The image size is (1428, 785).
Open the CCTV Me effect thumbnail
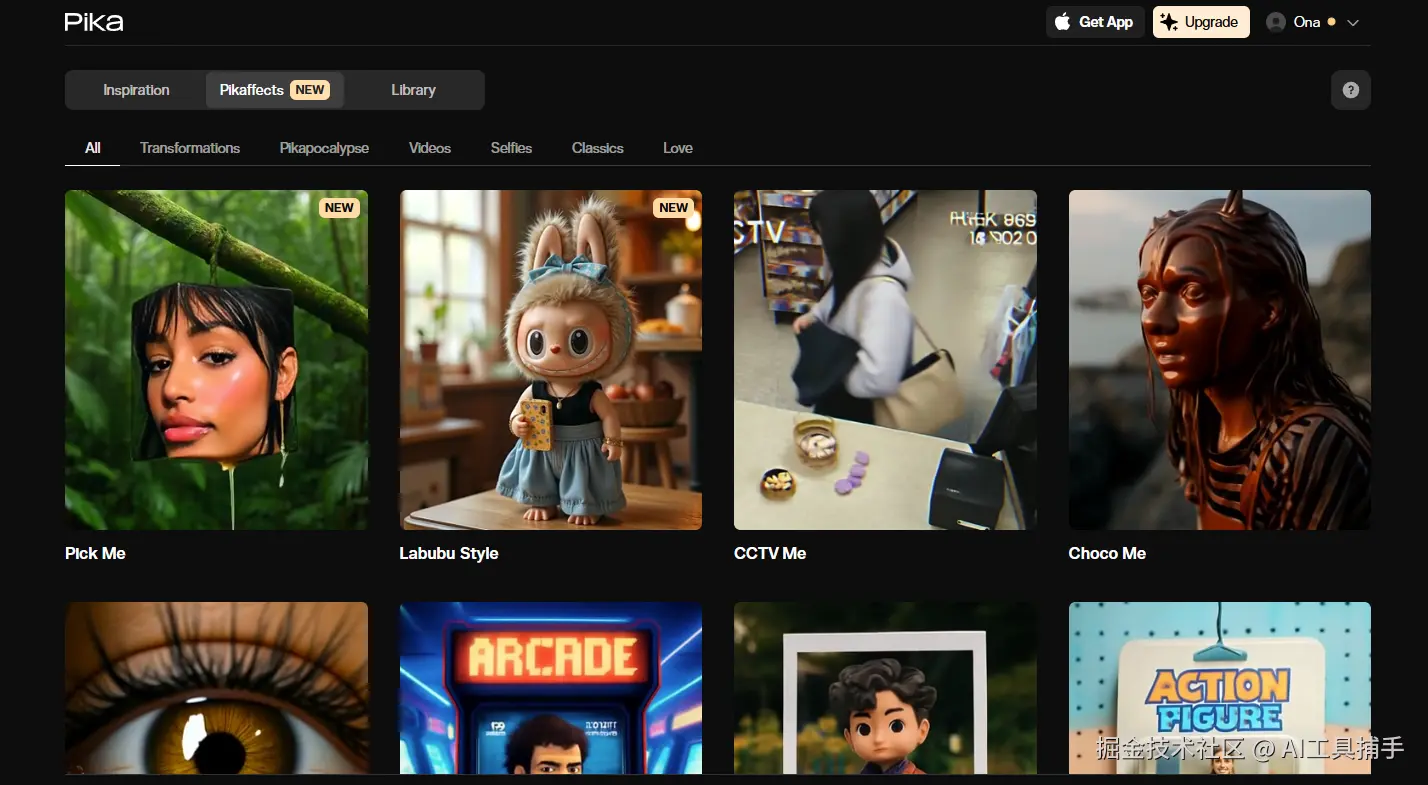click(x=885, y=360)
